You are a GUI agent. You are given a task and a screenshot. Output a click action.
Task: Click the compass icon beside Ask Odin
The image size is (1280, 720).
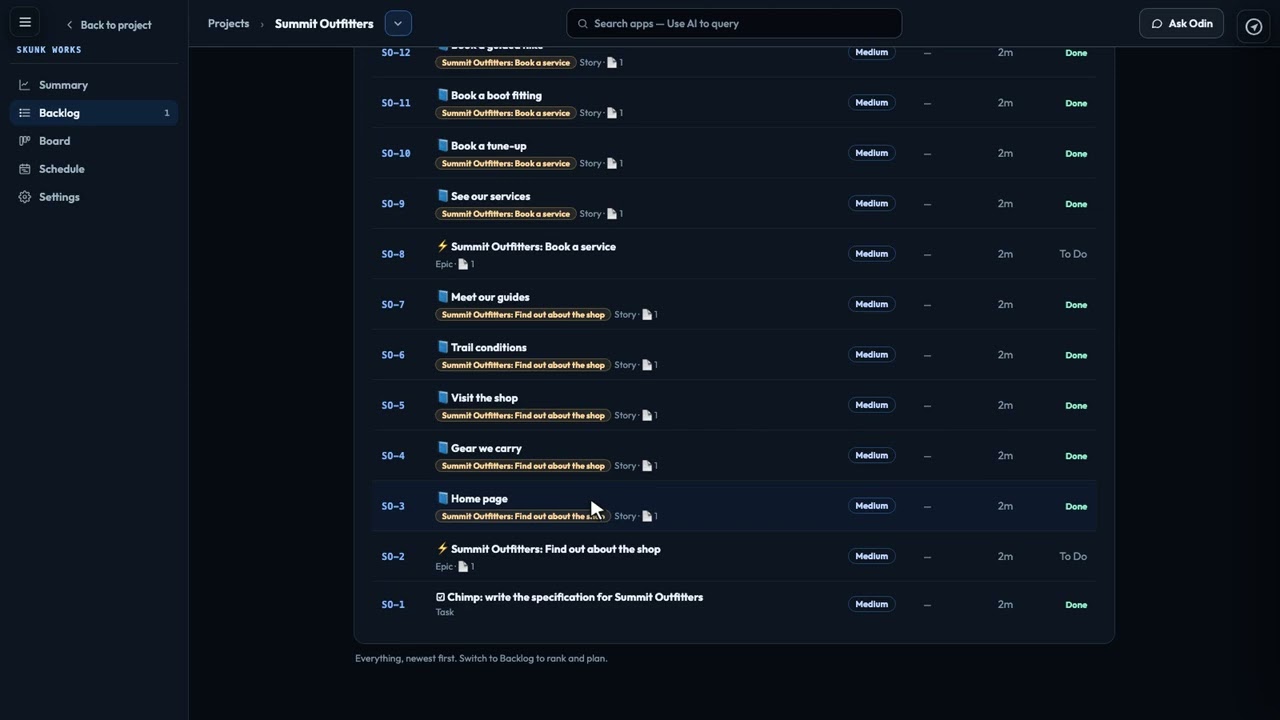pos(1254,26)
